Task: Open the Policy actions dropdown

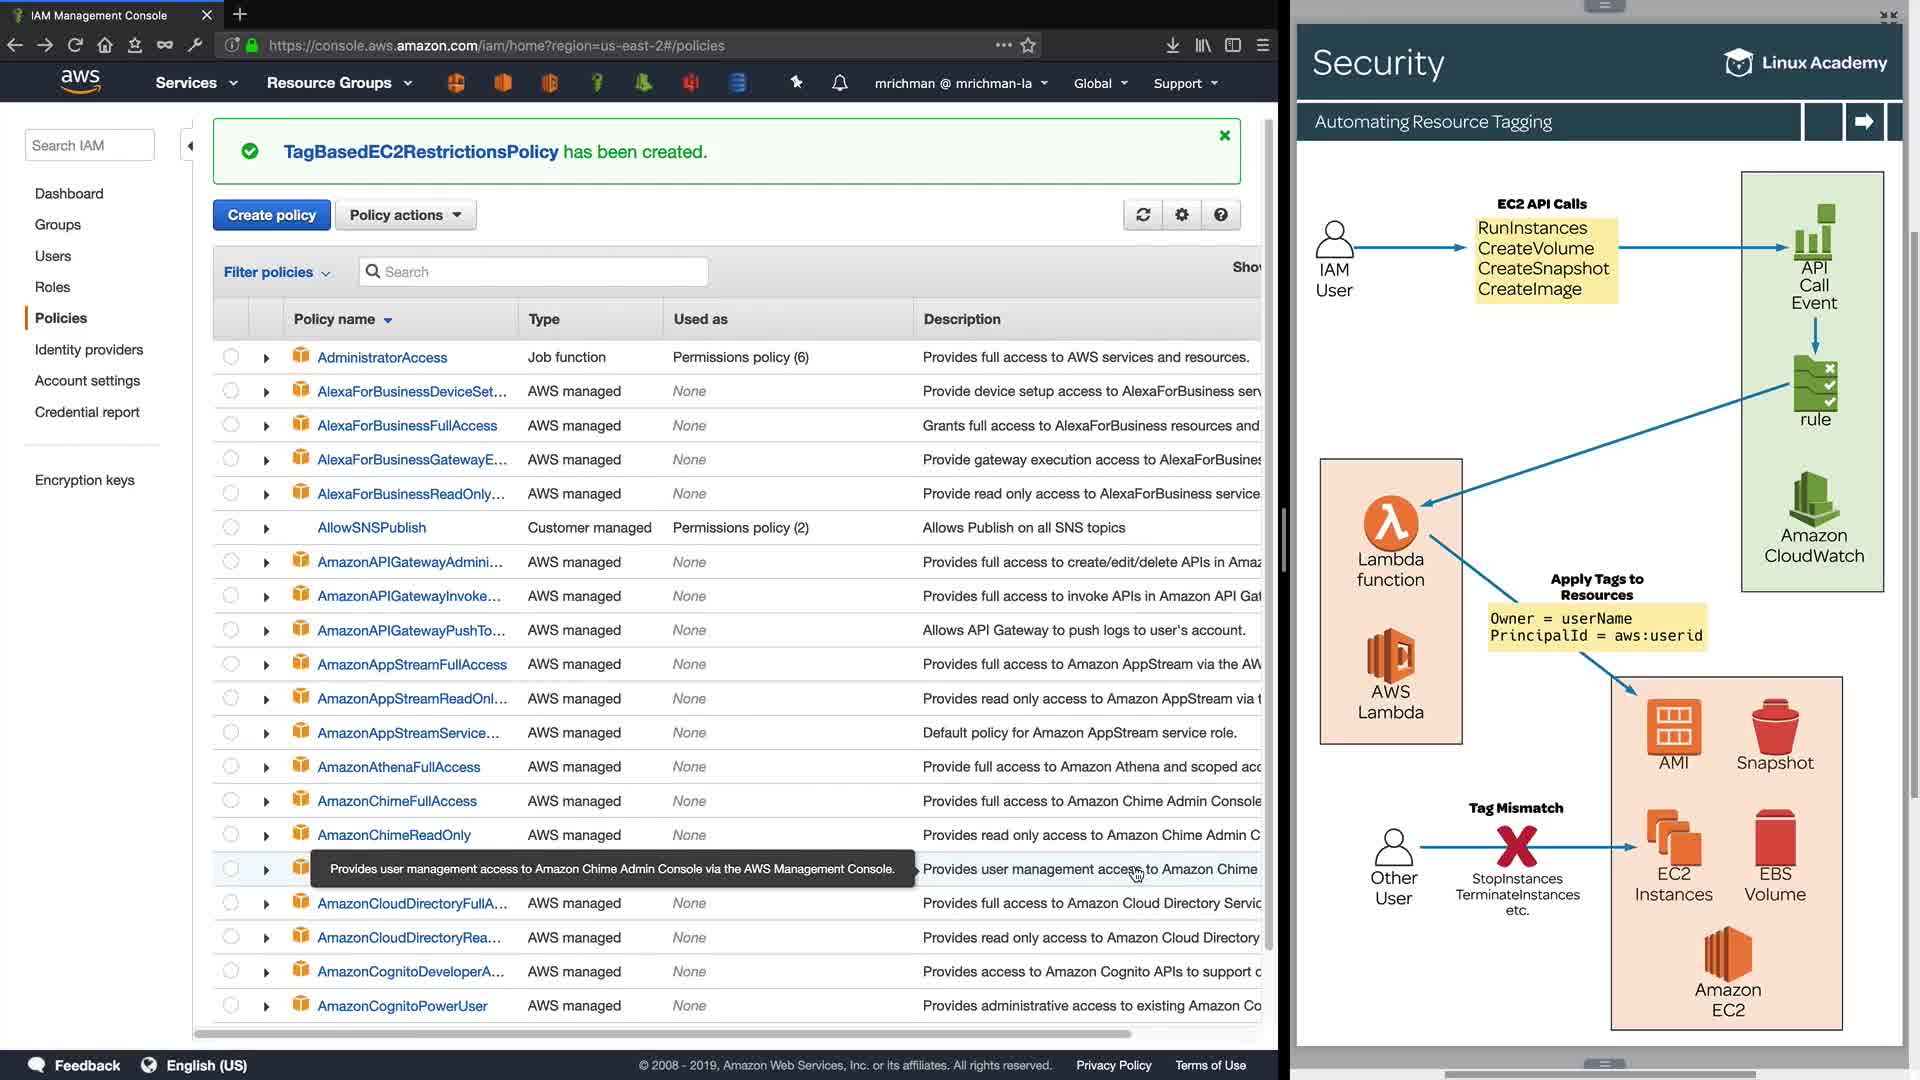Action: click(405, 215)
